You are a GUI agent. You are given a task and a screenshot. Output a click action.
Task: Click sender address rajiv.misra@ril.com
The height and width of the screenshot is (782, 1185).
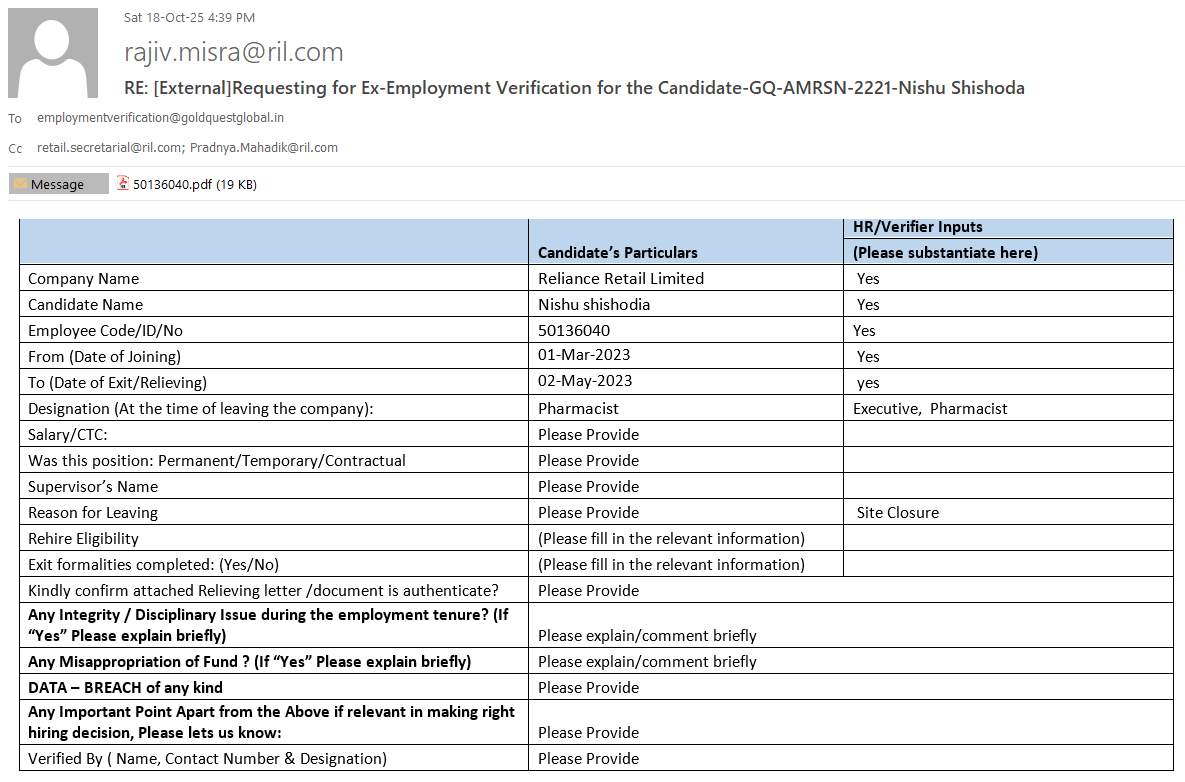233,52
